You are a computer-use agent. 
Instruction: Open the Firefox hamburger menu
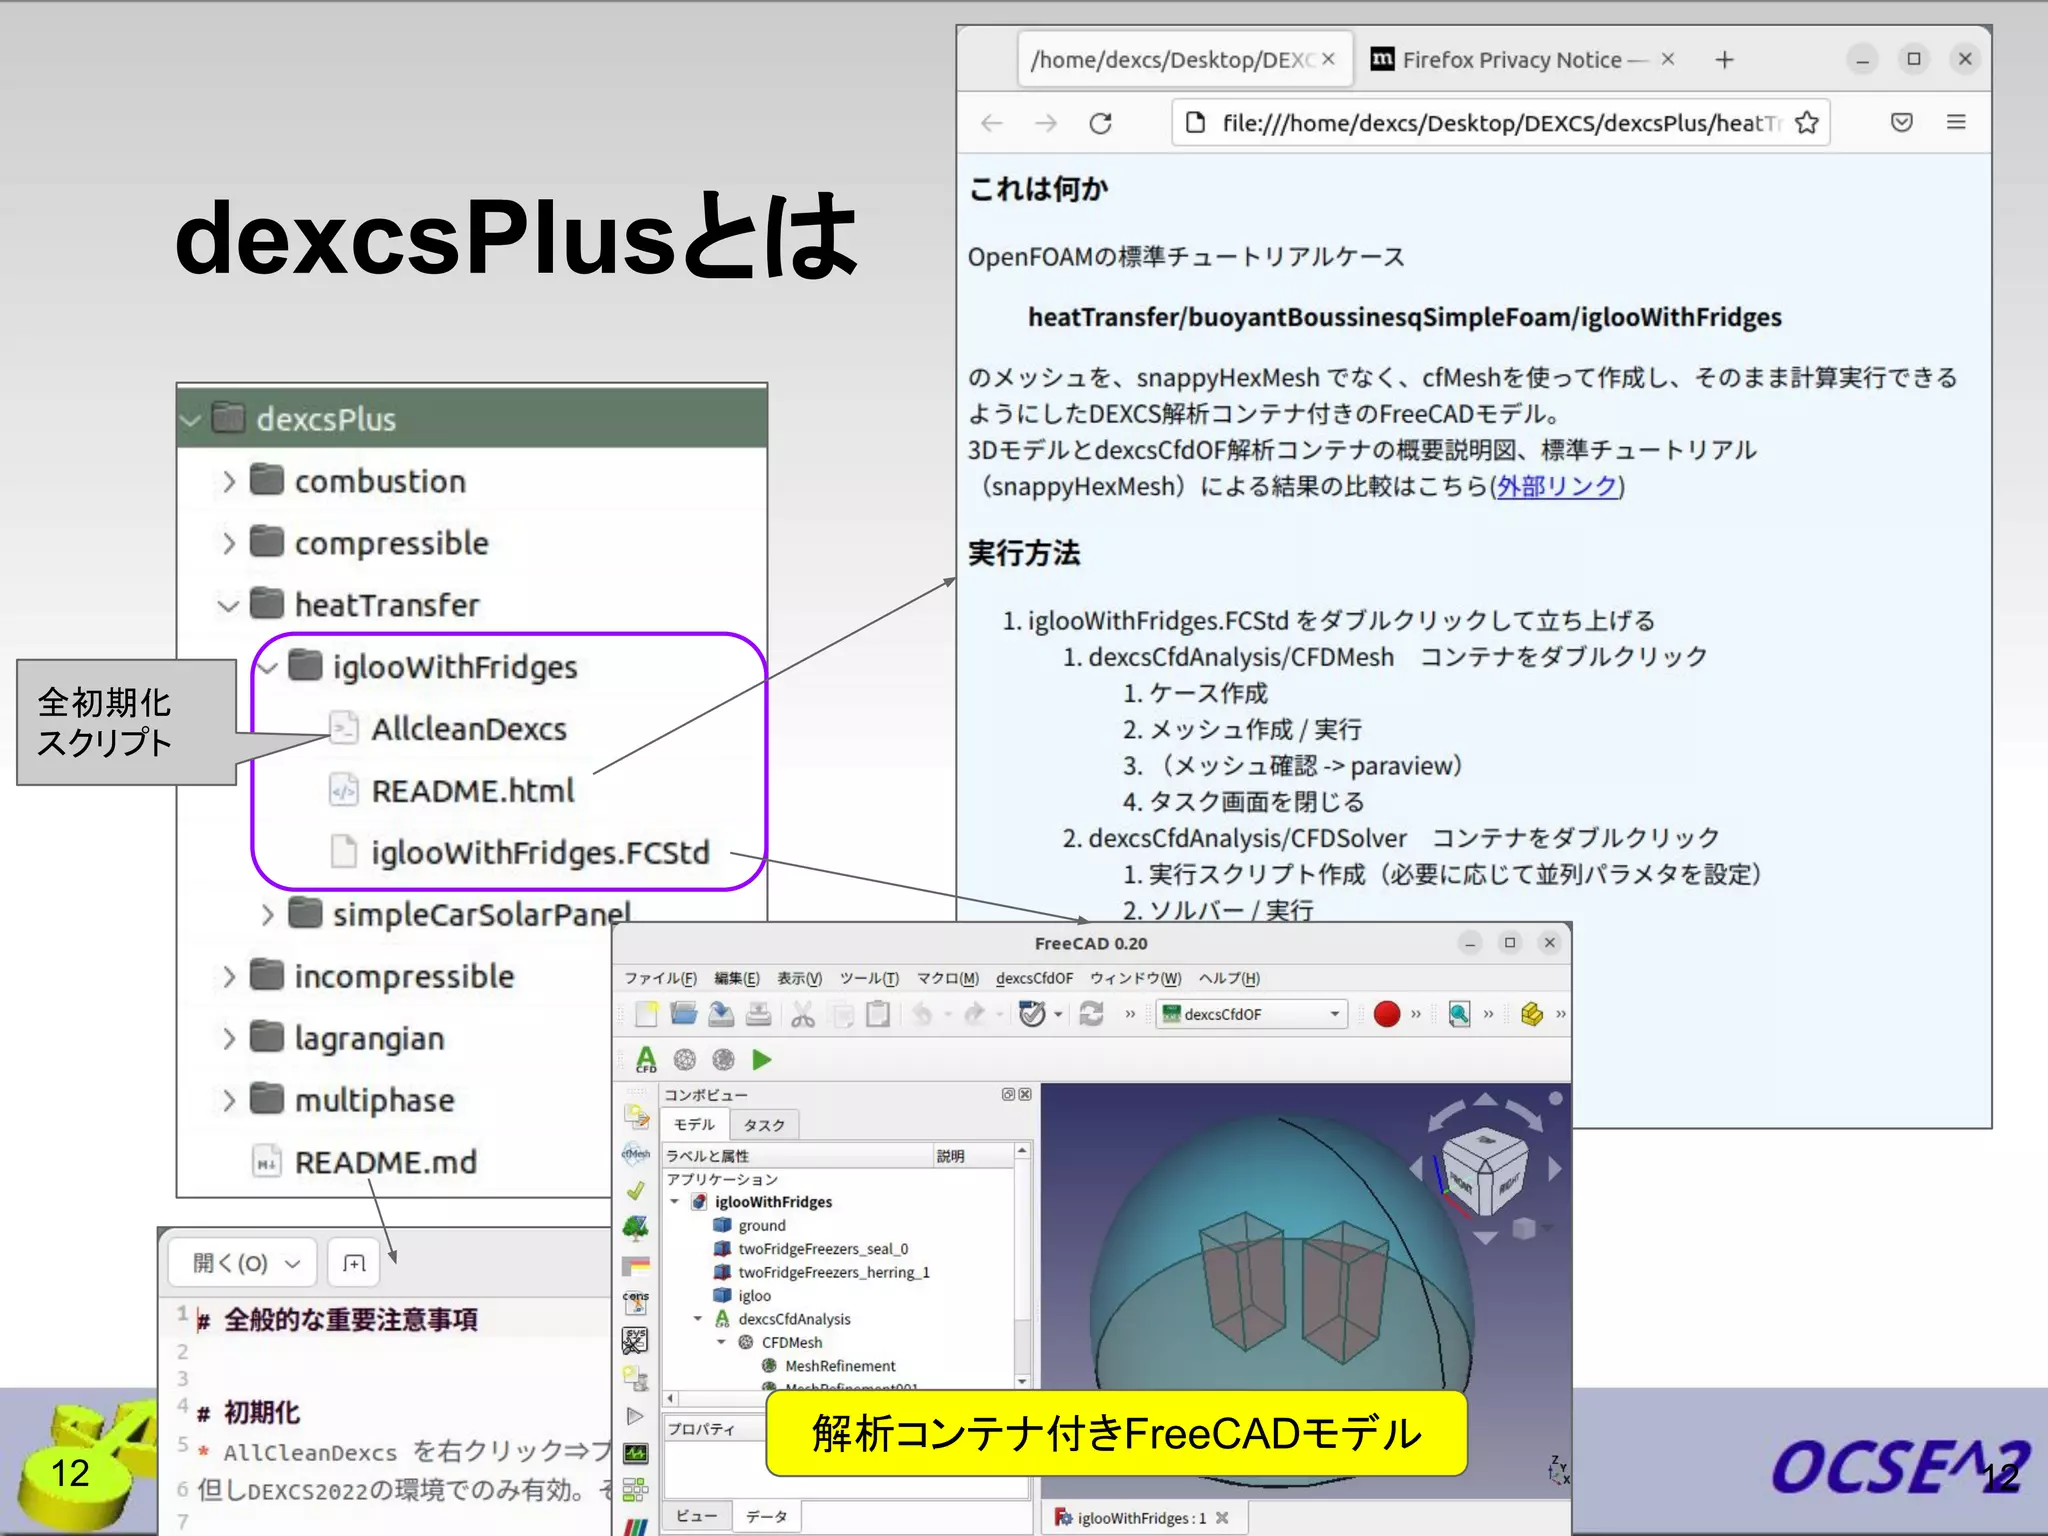pyautogui.click(x=1956, y=122)
